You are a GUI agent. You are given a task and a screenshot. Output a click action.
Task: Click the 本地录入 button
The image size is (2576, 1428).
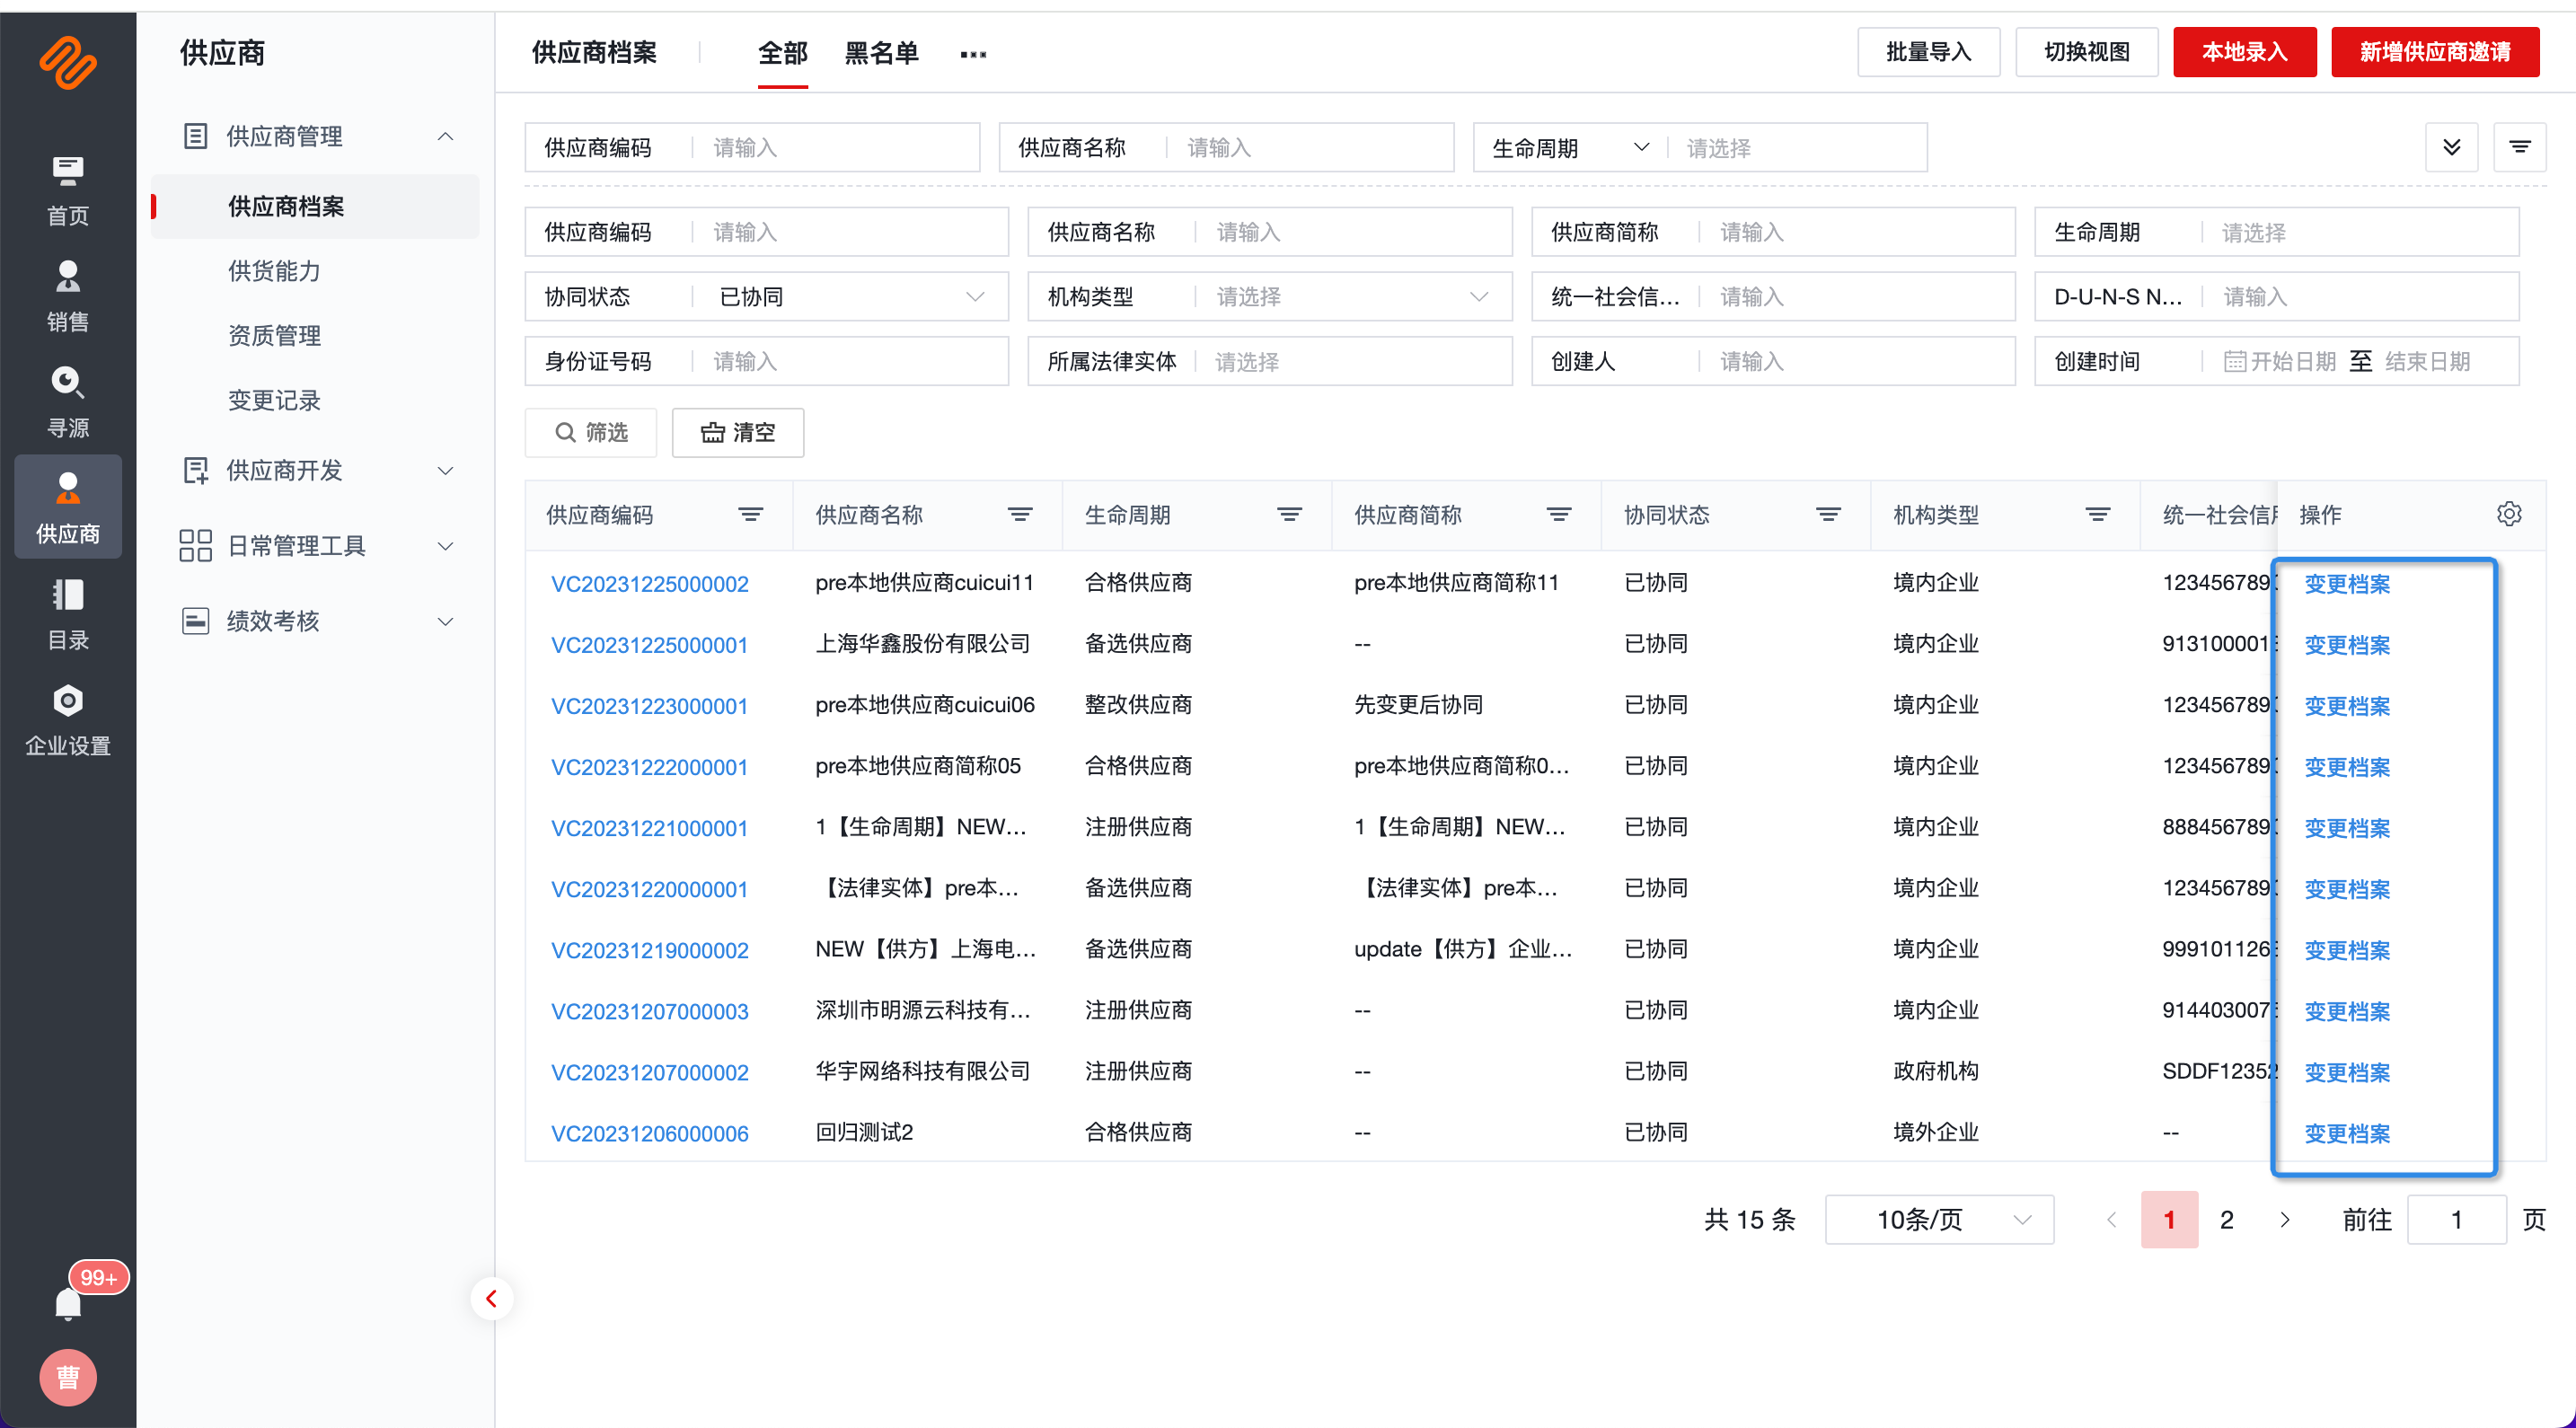[x=2244, y=52]
